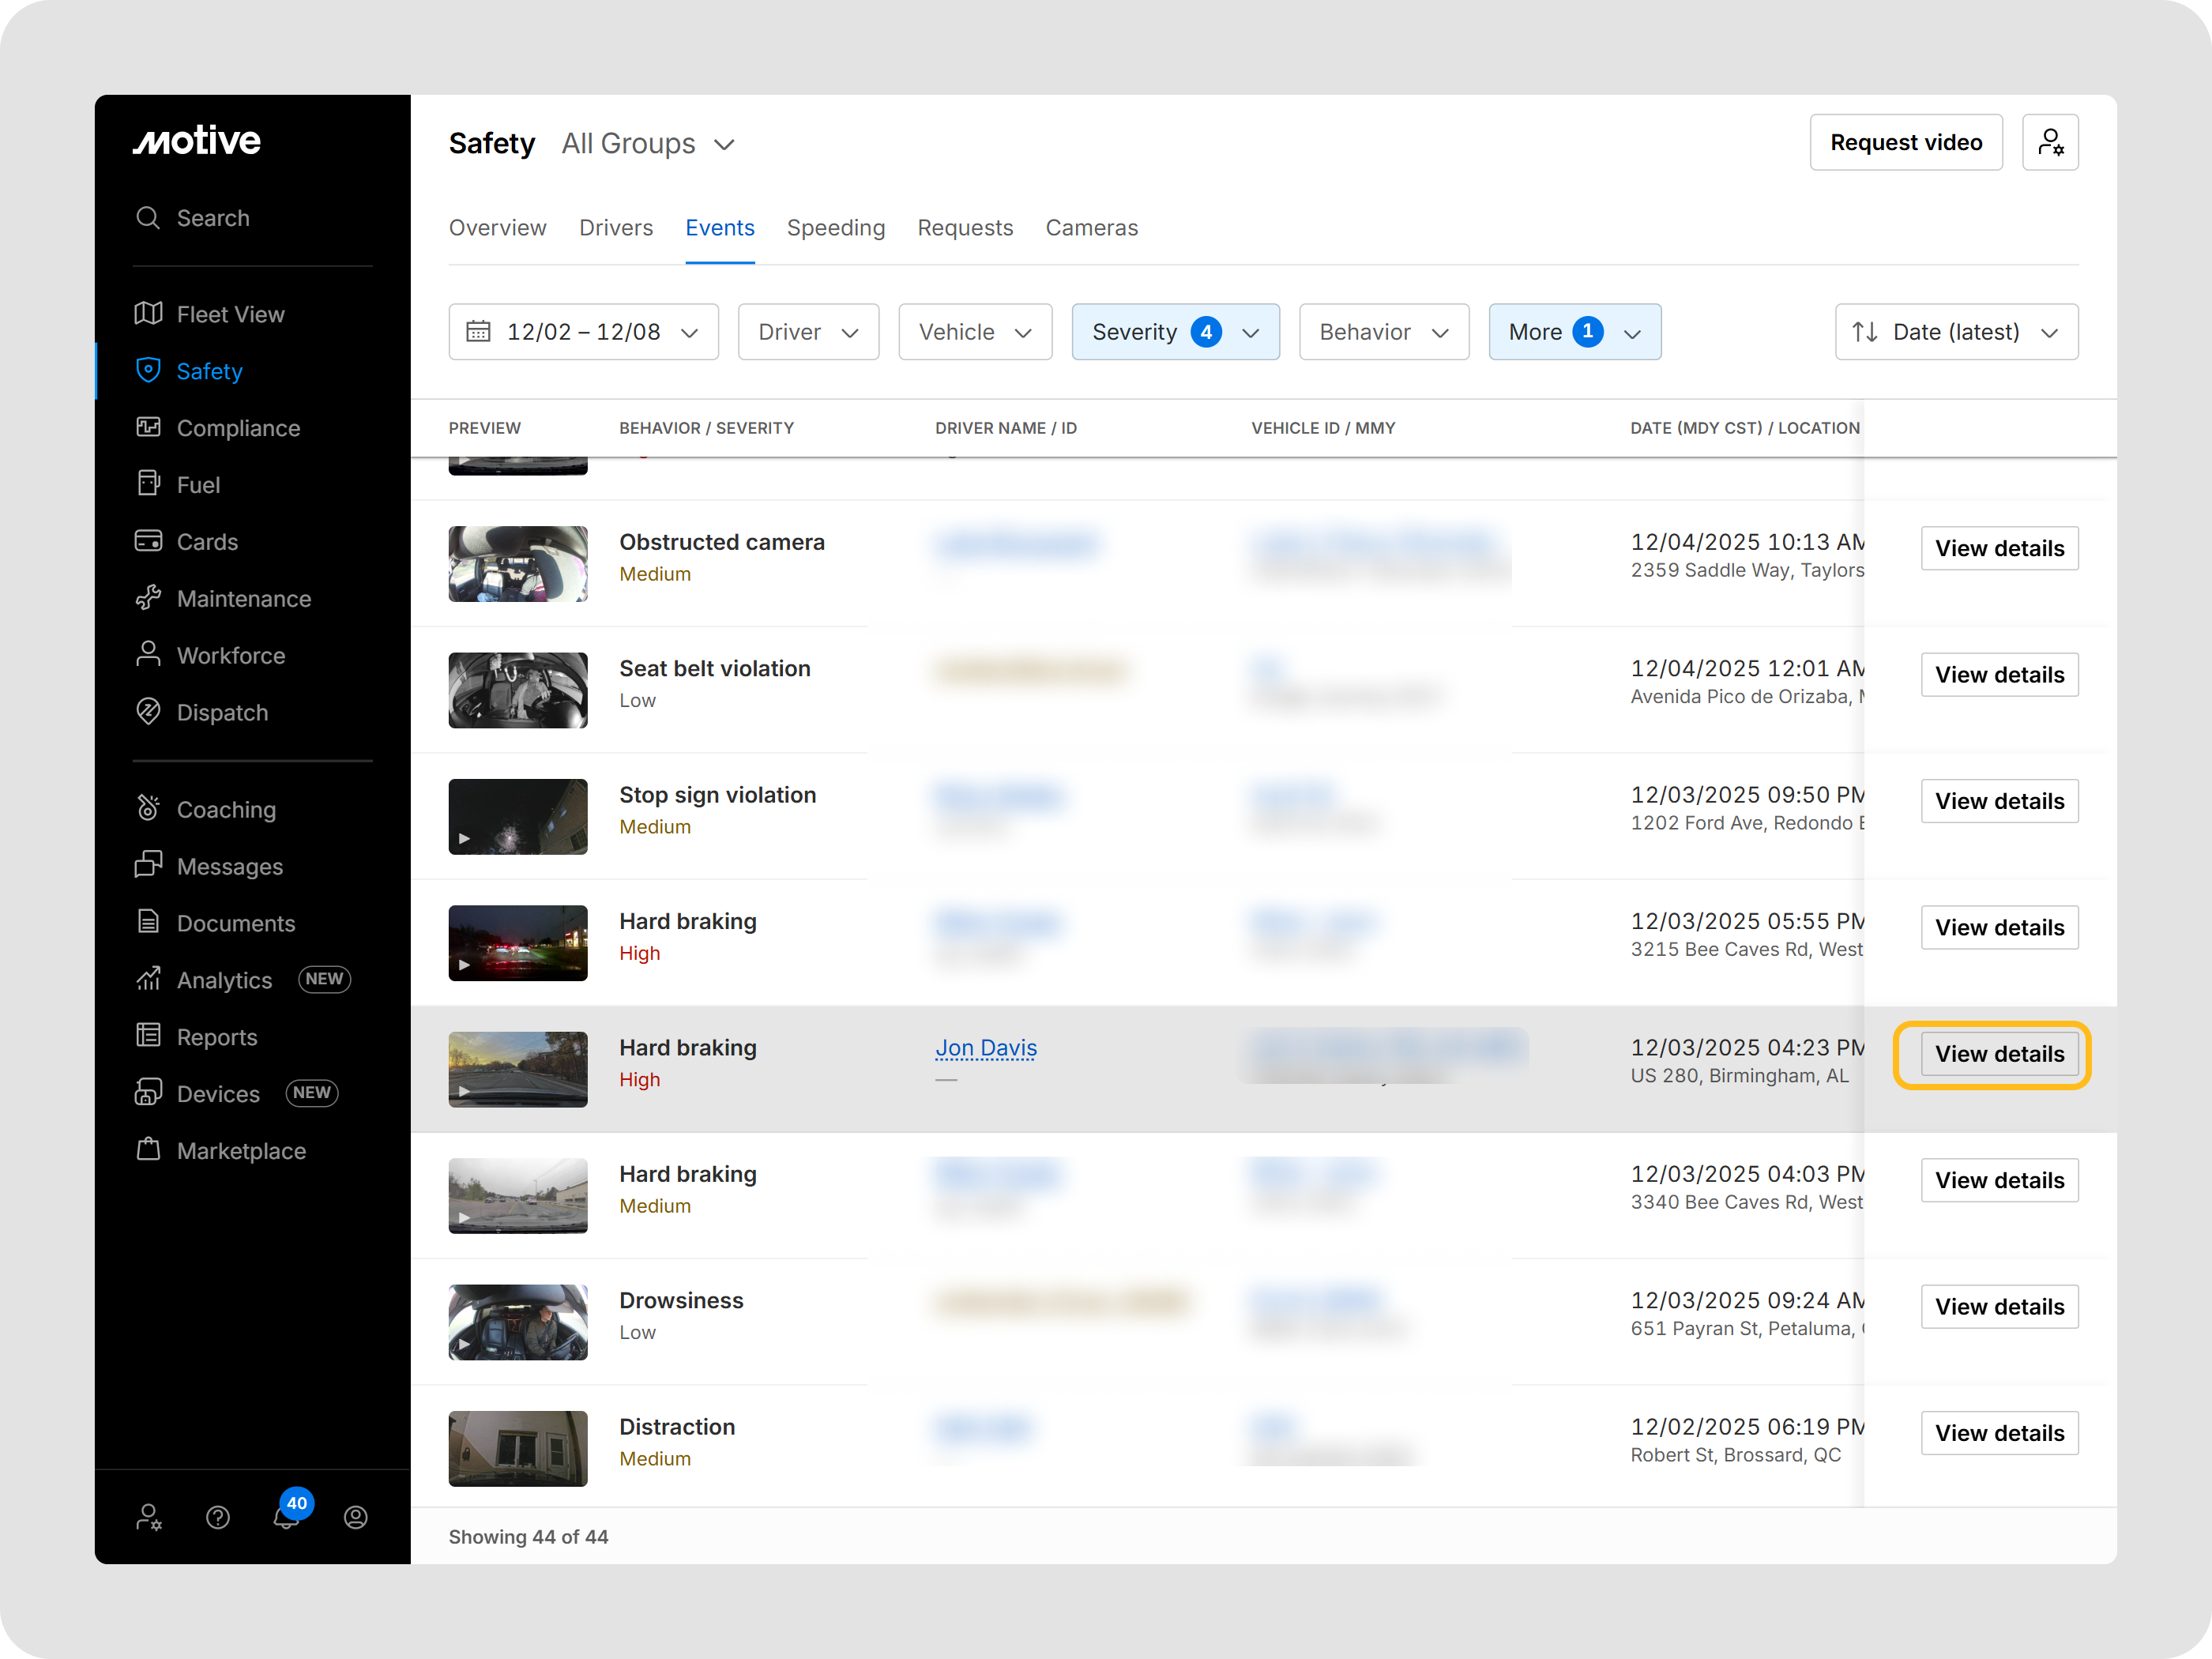Play the Stop sign violation event video
Image resolution: width=2212 pixels, height=1659 pixels.
517,816
